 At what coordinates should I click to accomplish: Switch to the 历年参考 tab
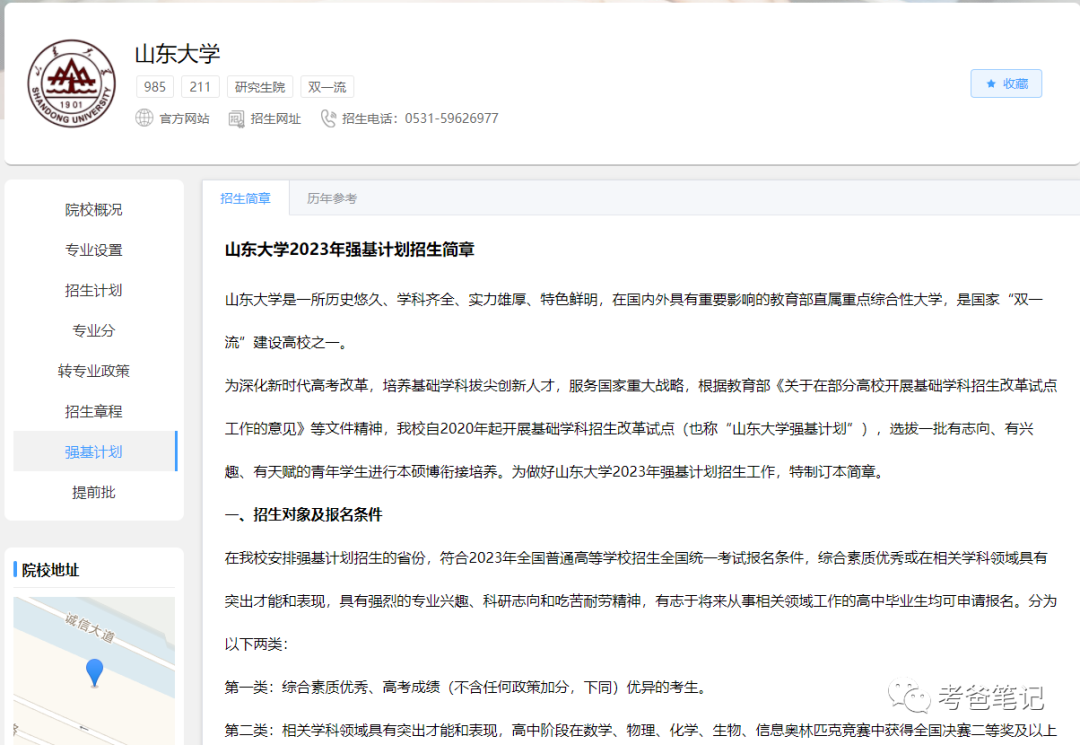(x=332, y=198)
